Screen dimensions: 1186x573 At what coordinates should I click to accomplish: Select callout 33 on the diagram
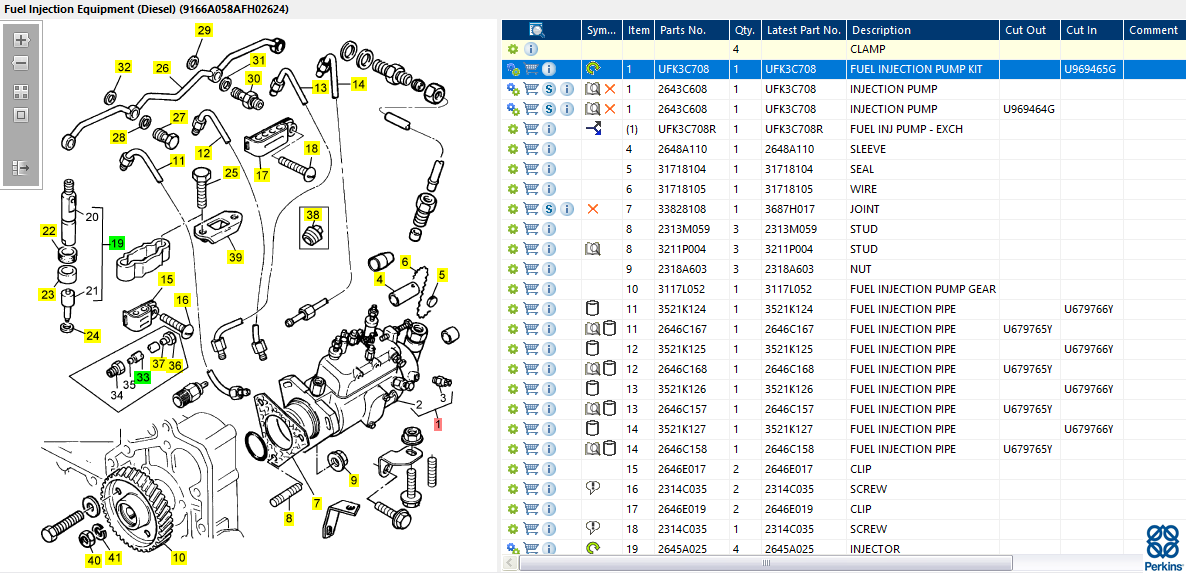click(143, 377)
